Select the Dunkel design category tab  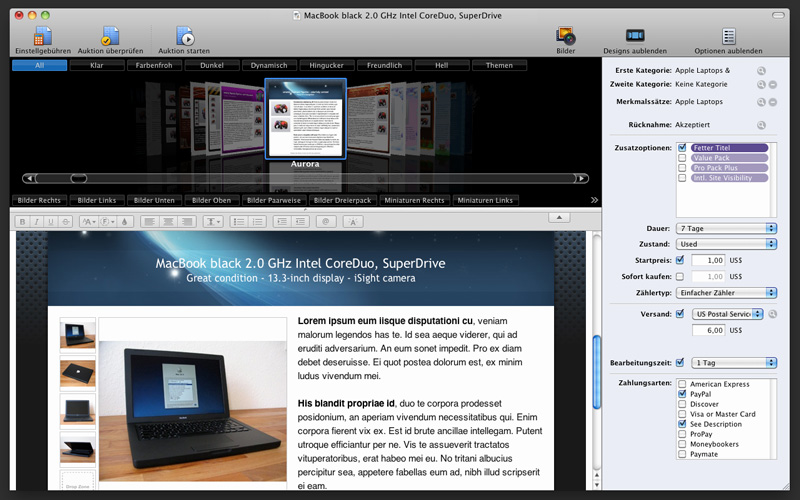tap(212, 65)
